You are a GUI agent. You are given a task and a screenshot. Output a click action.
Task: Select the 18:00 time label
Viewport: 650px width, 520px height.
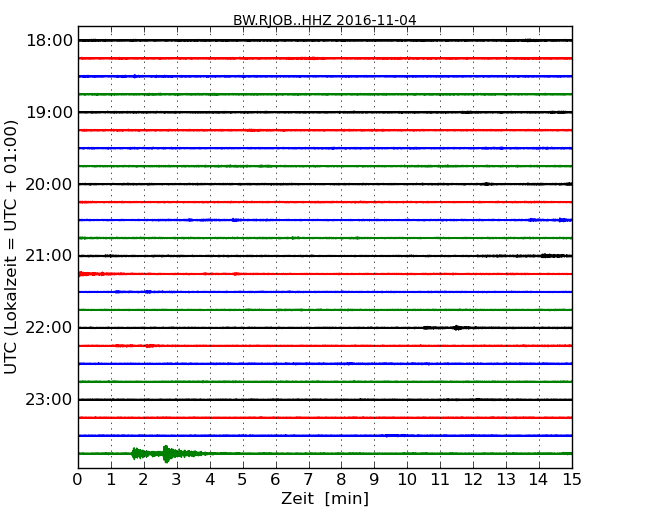click(49, 41)
